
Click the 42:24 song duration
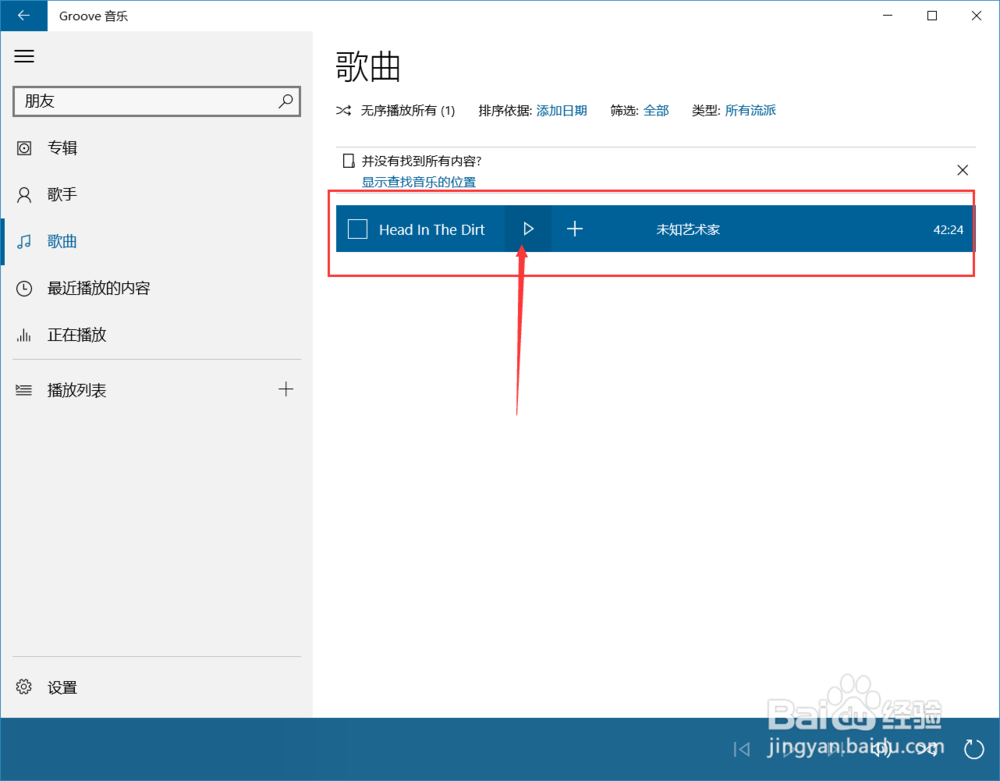948,230
